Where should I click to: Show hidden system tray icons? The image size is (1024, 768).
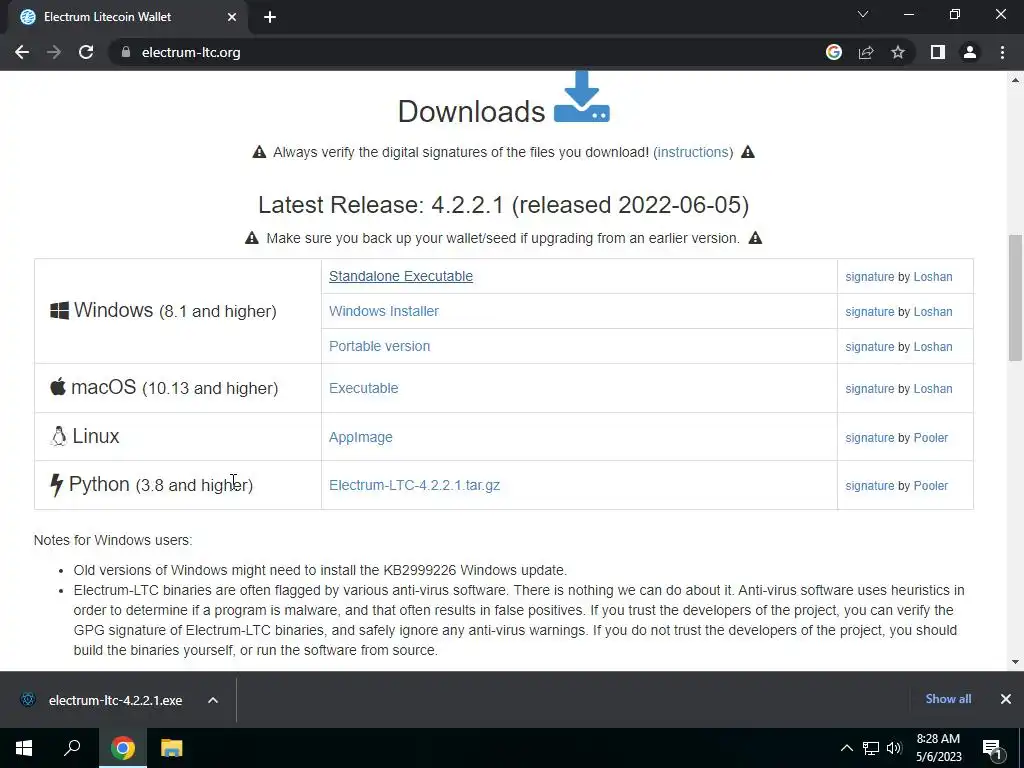coord(846,748)
